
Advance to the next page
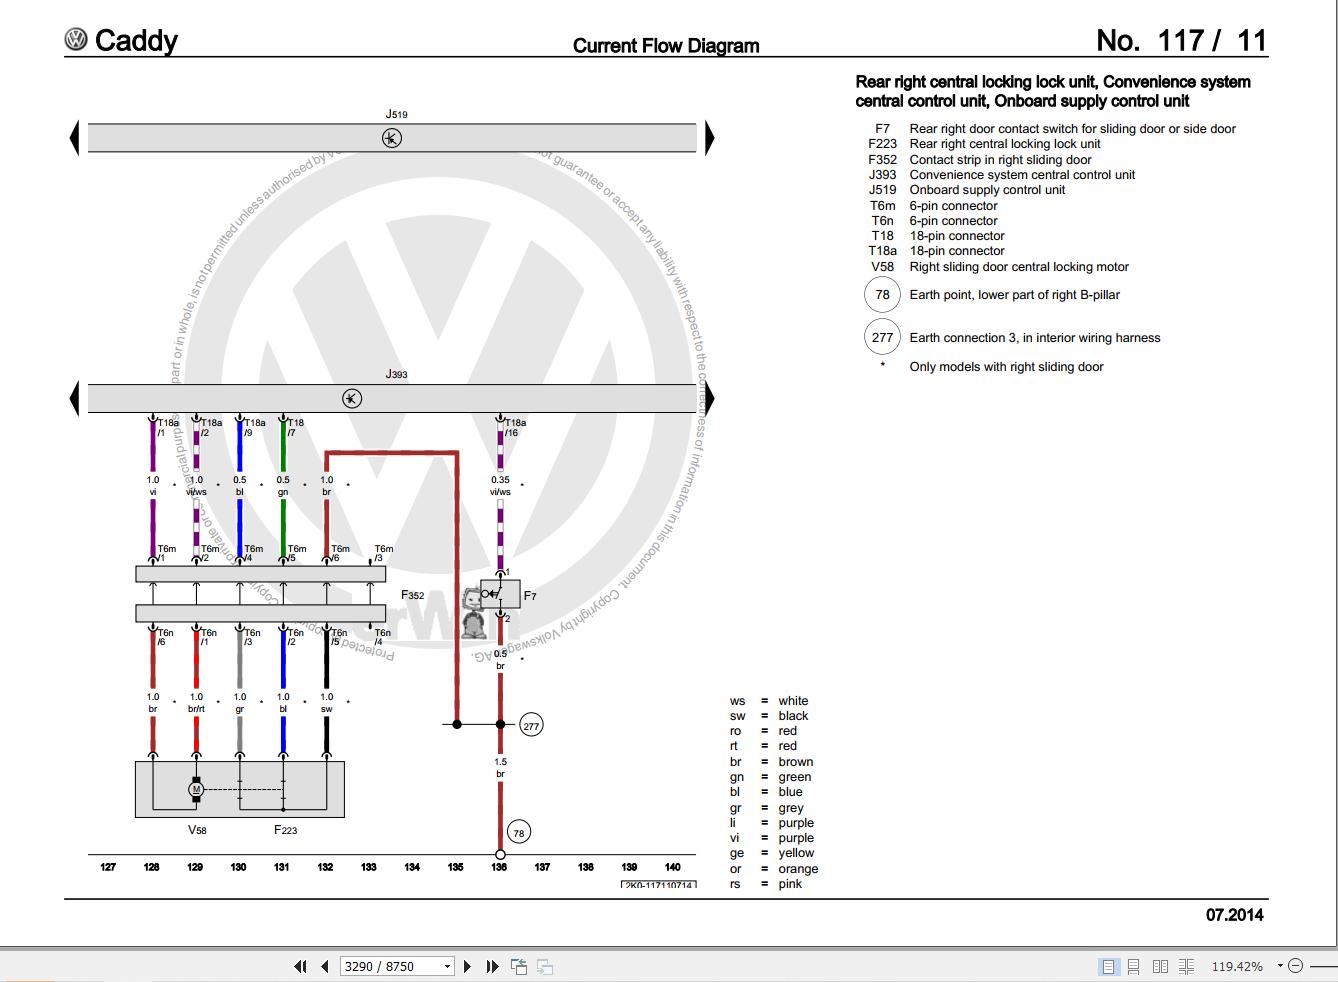(467, 966)
